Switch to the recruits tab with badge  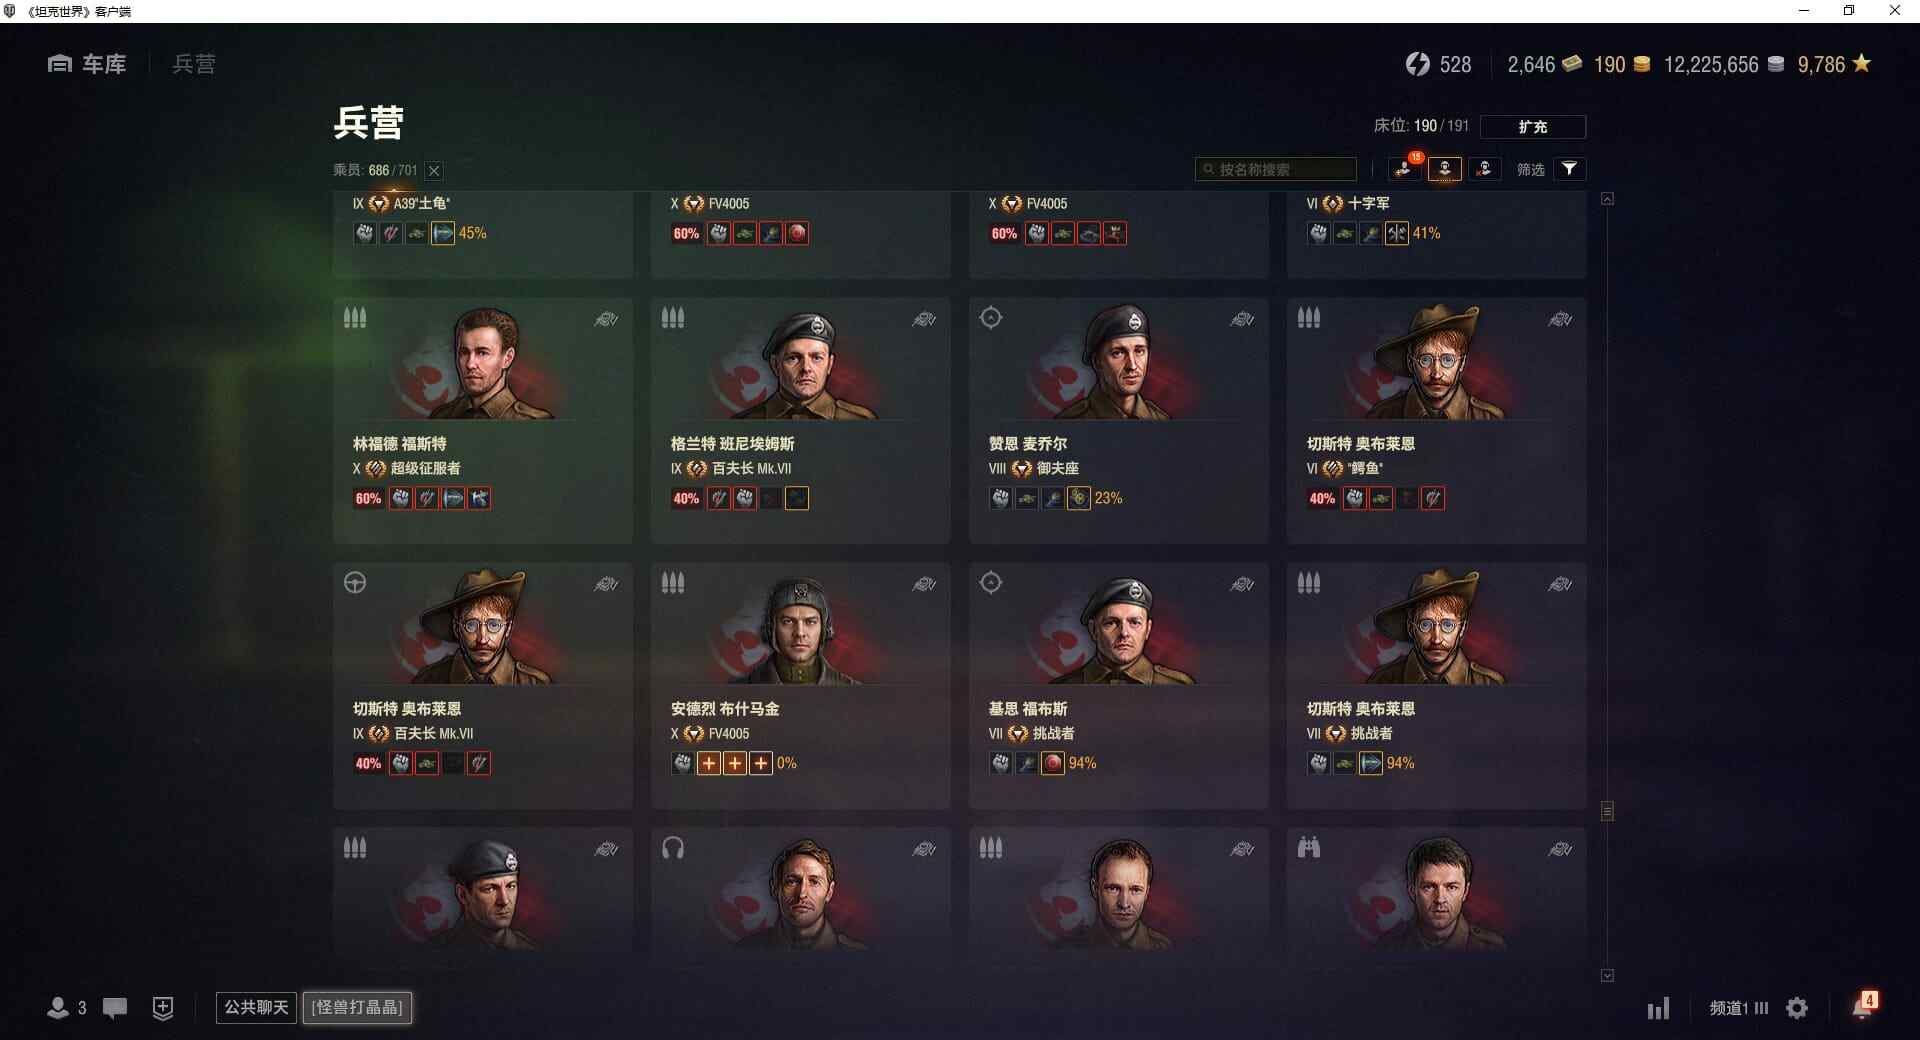[1405, 169]
